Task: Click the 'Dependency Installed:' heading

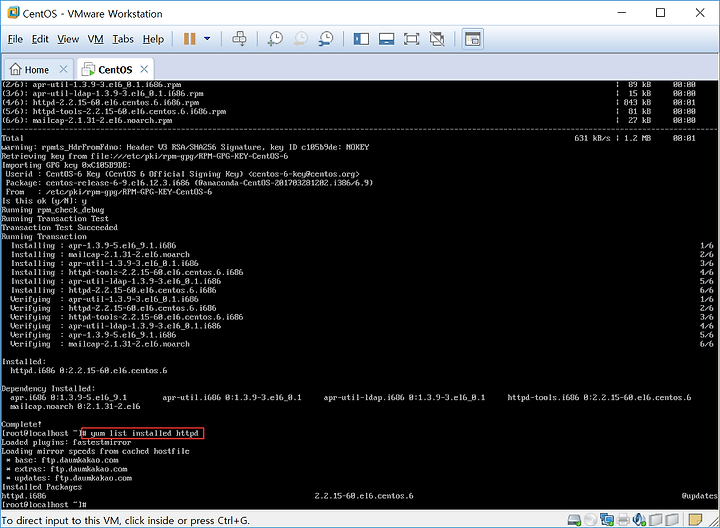Action: pyautogui.click(x=48, y=388)
